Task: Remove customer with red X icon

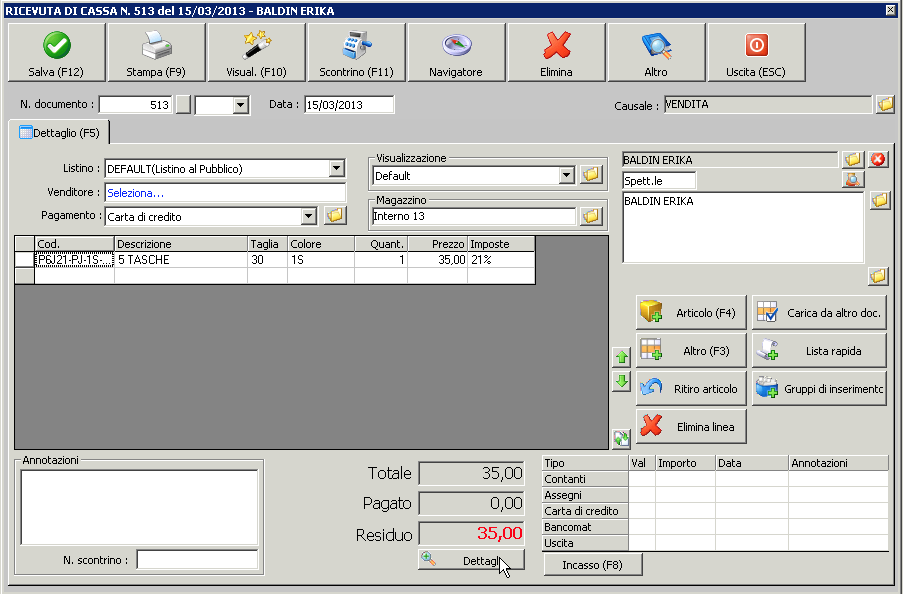Action: click(x=878, y=159)
